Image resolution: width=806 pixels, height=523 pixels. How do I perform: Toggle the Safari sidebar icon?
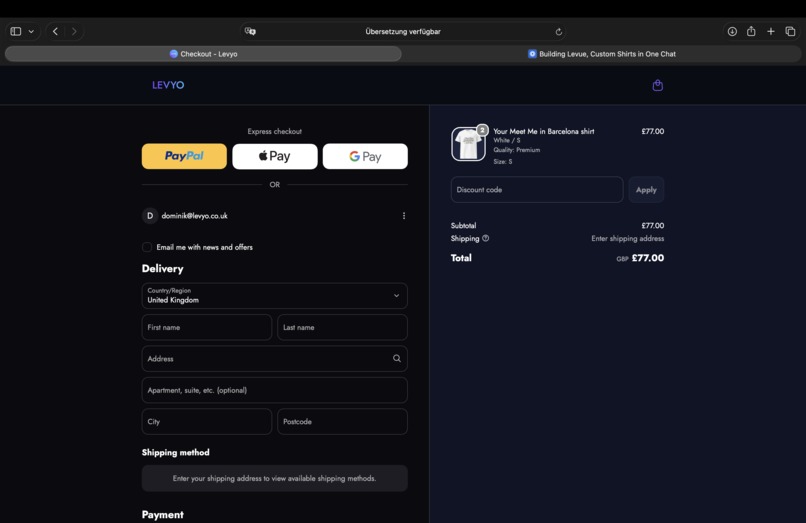(x=16, y=31)
